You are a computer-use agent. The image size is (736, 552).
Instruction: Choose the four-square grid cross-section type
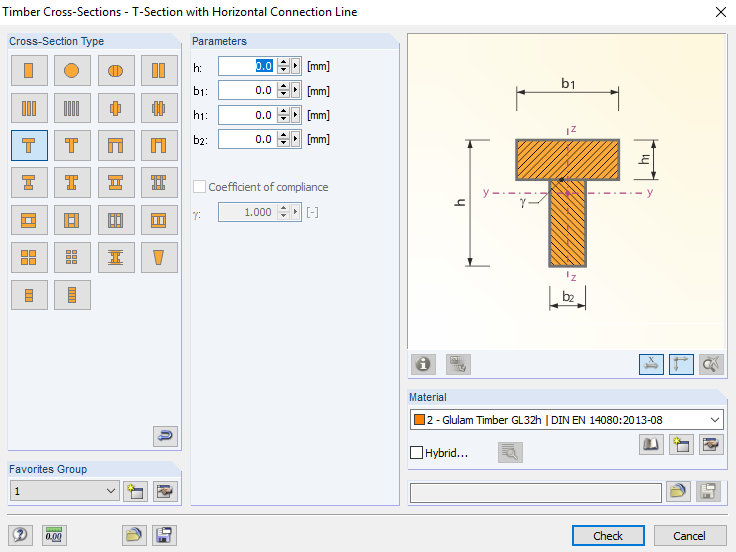click(x=29, y=257)
